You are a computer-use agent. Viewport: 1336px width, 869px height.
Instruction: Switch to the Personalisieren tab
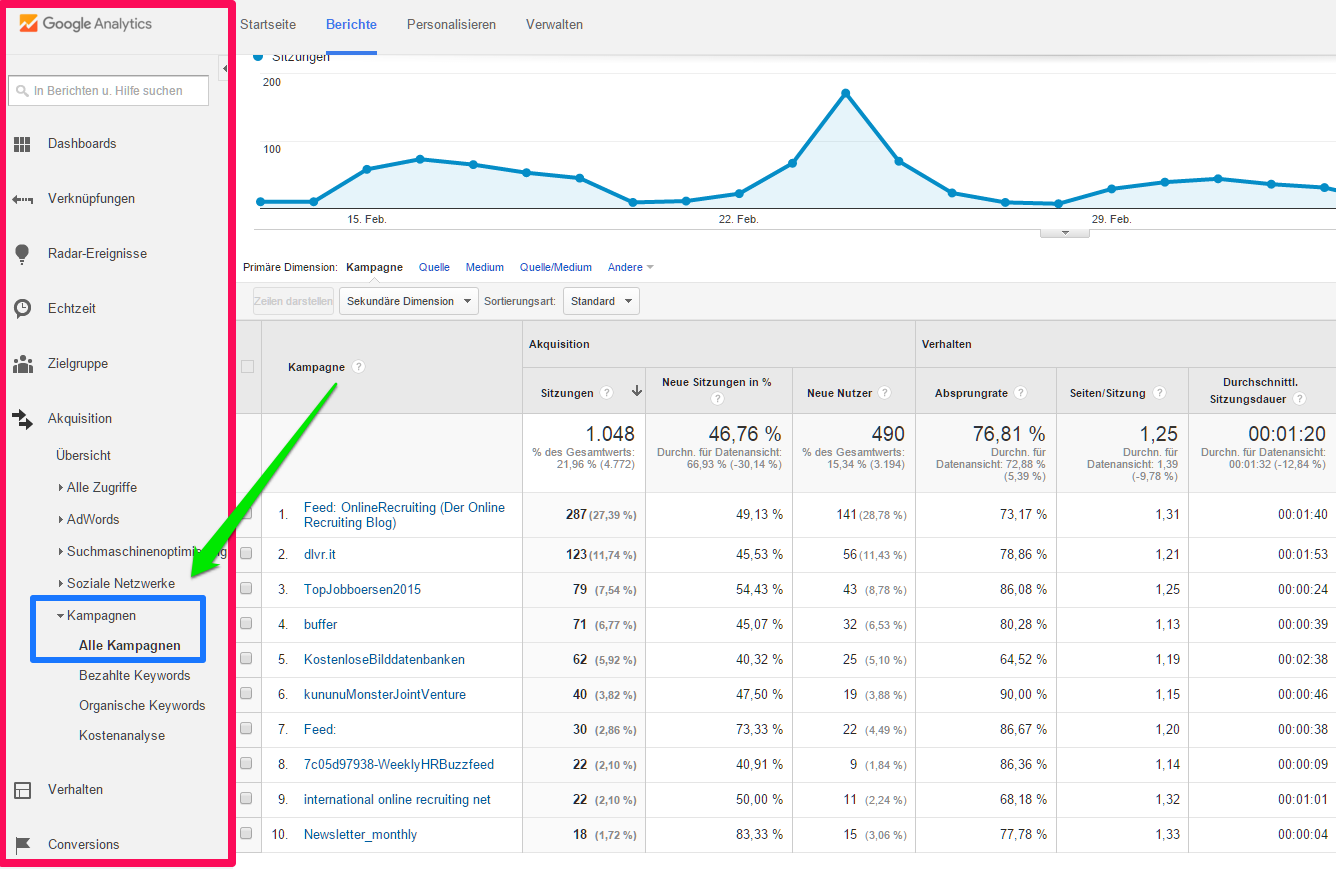[x=451, y=24]
